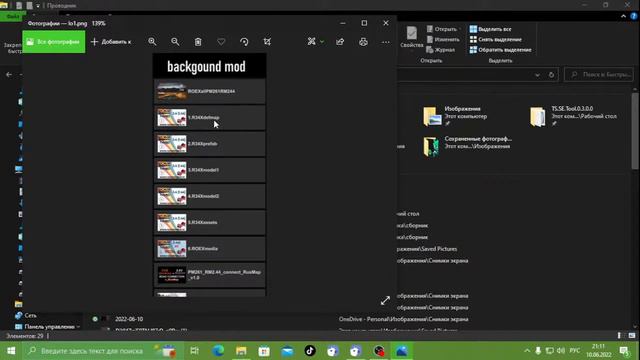This screenshot has width=640, height=360.
Task: Click Открыть button in Explorer ribbon
Action: (x=442, y=29)
